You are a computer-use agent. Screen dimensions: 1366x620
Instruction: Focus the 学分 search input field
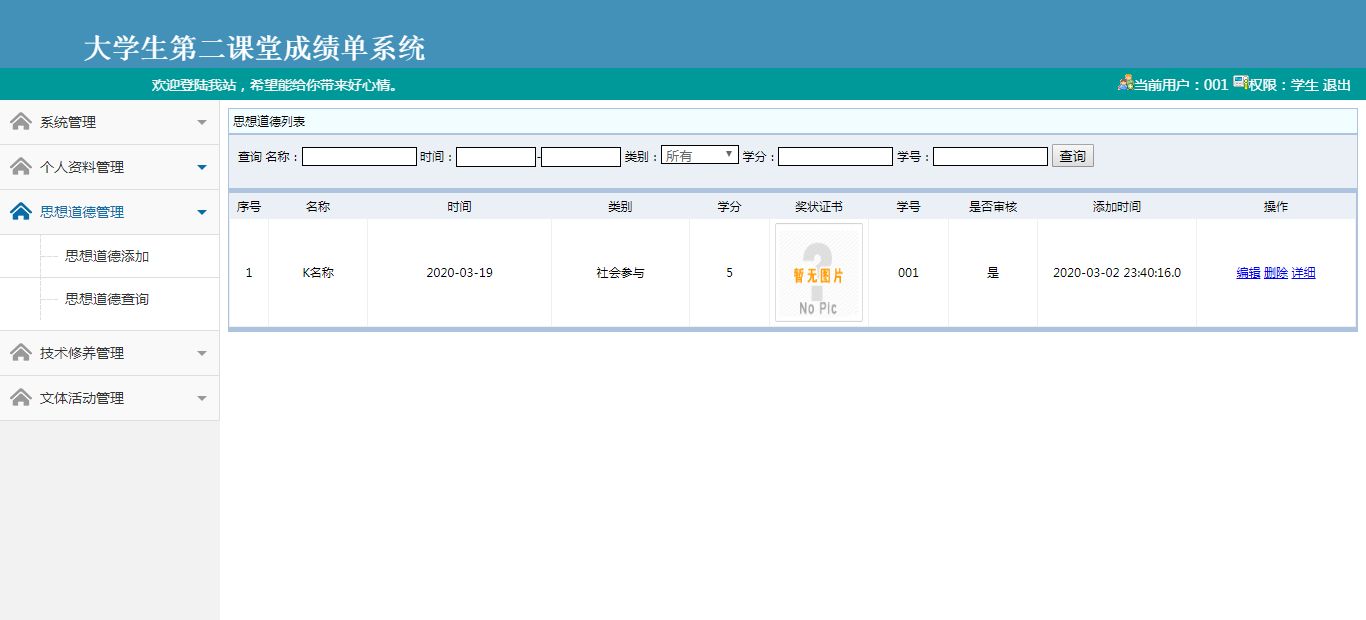click(835, 157)
